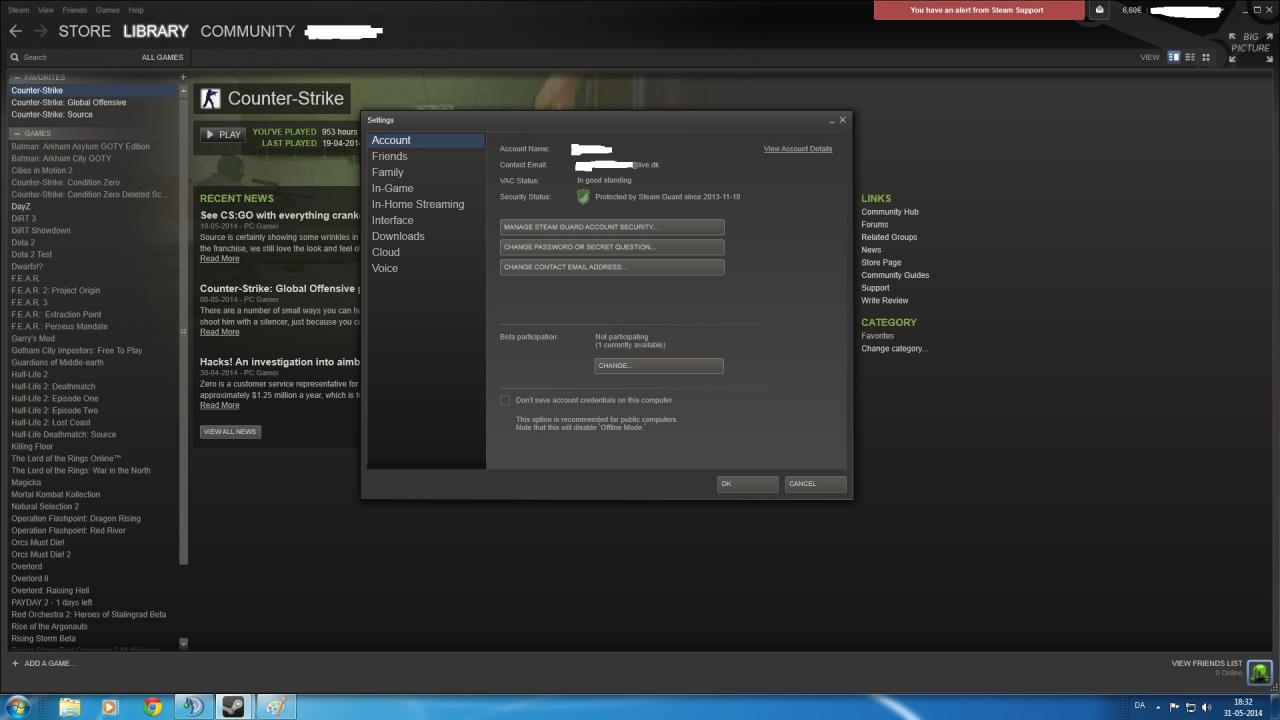The height and width of the screenshot is (720, 1280).
Task: Switch library to list view icon
Action: tap(1190, 57)
